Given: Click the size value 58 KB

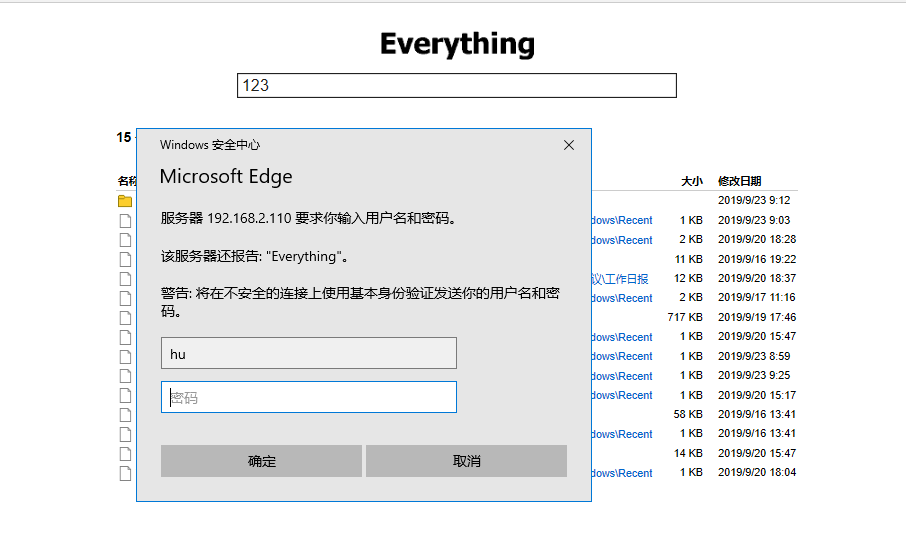Looking at the screenshot, I should point(688,414).
